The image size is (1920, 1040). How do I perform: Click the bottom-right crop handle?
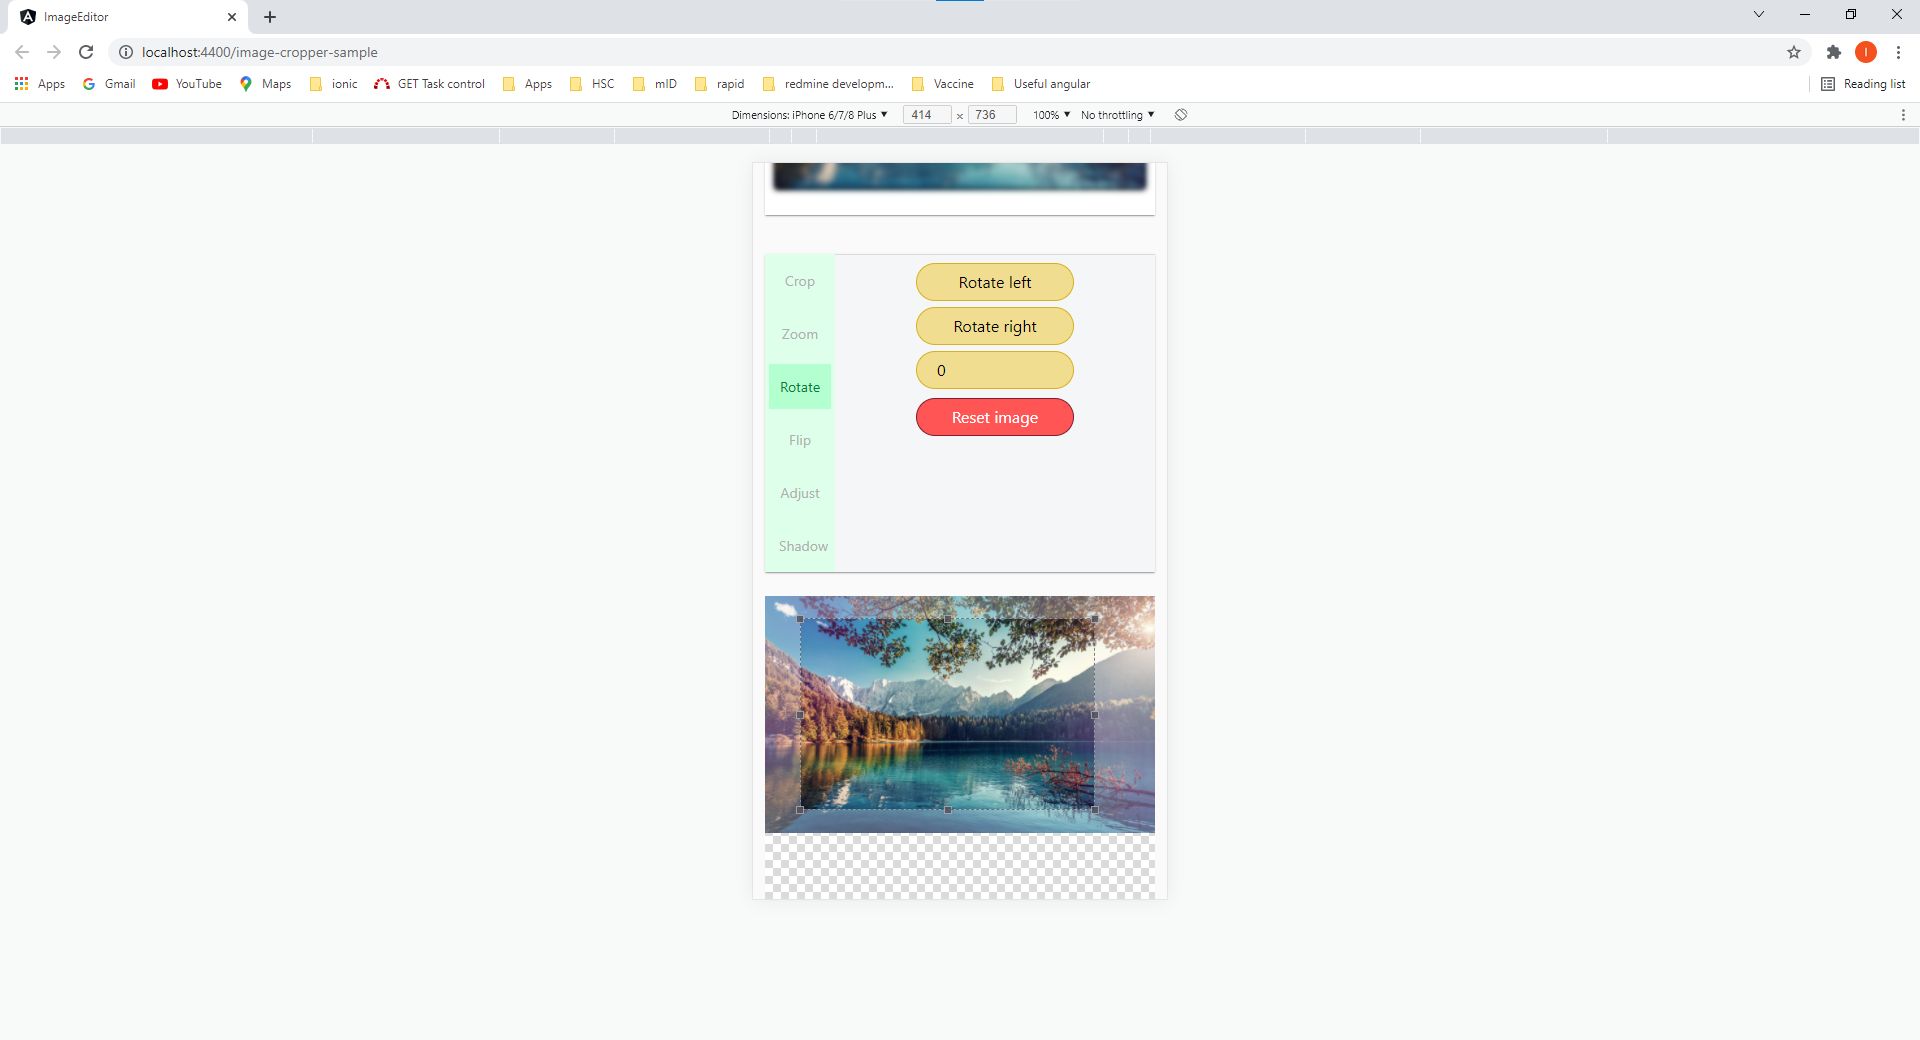point(1095,810)
